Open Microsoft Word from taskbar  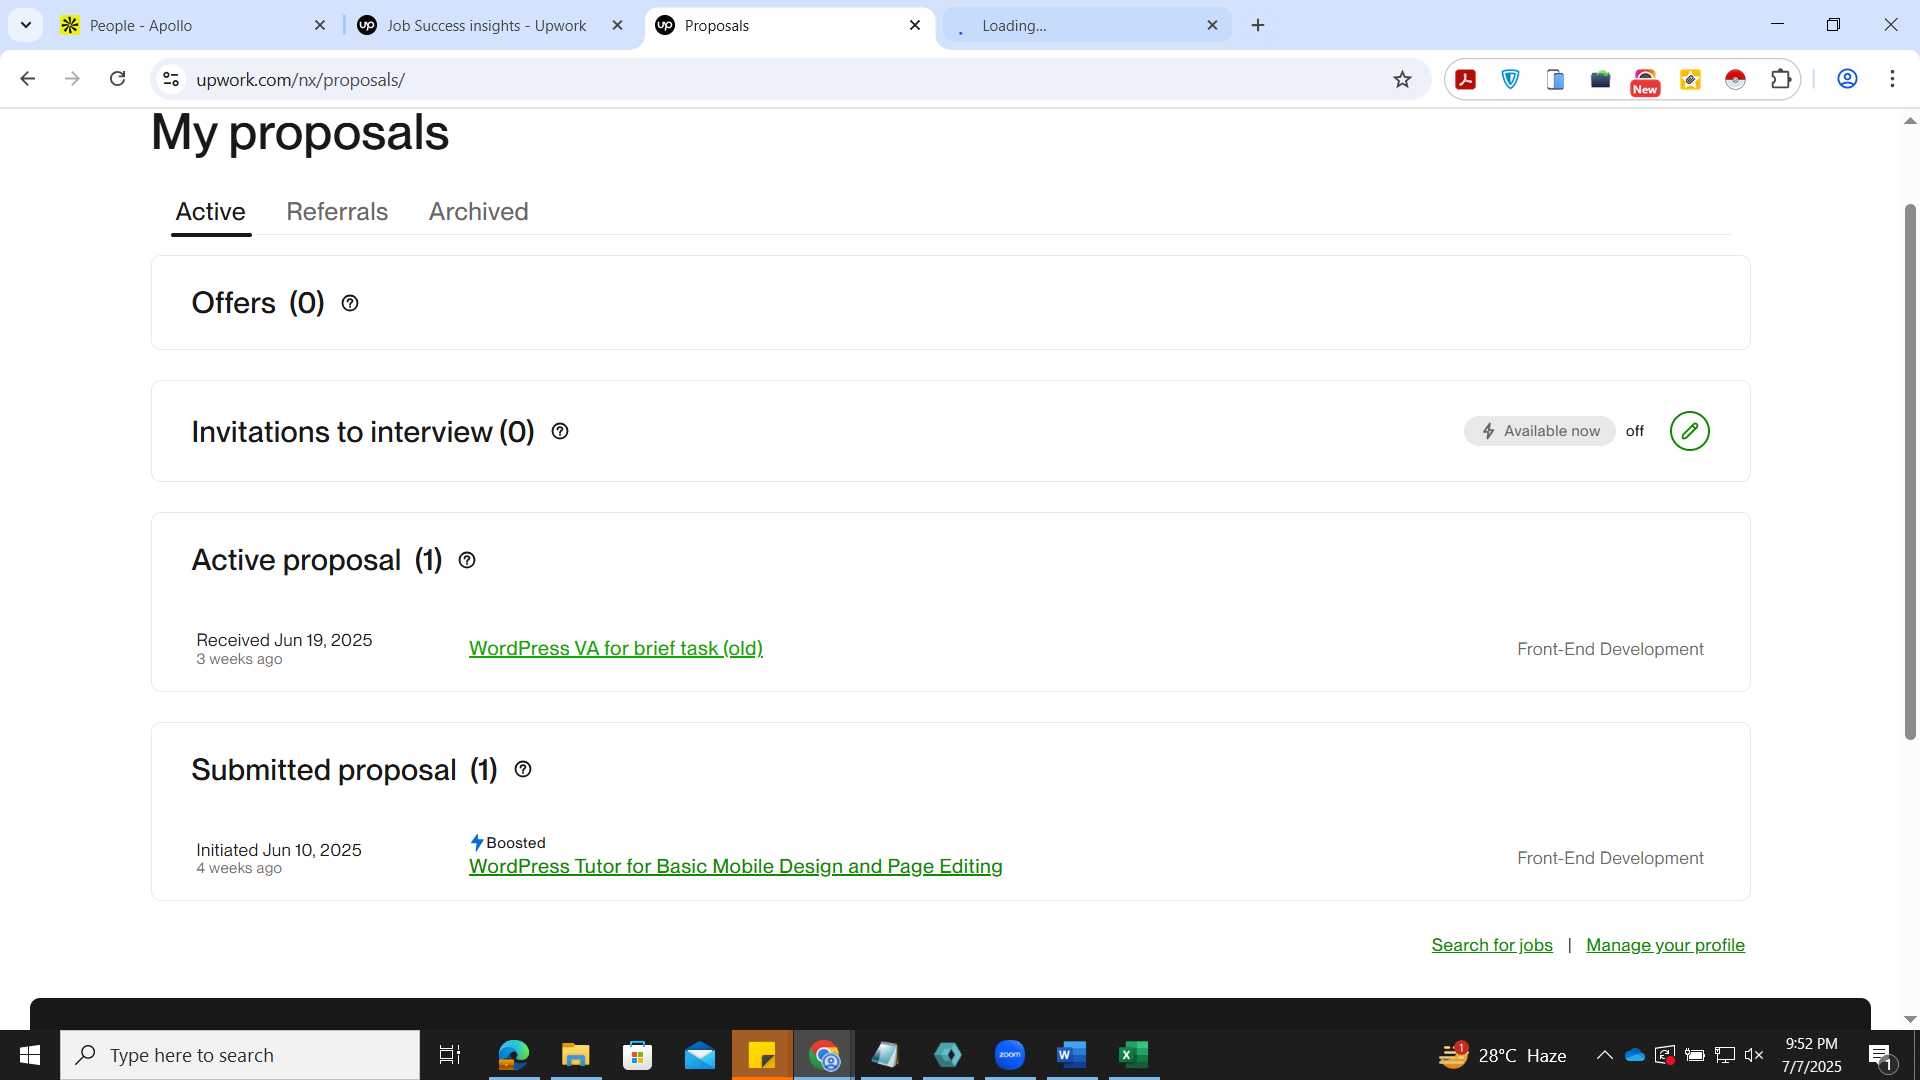[x=1071, y=1055]
